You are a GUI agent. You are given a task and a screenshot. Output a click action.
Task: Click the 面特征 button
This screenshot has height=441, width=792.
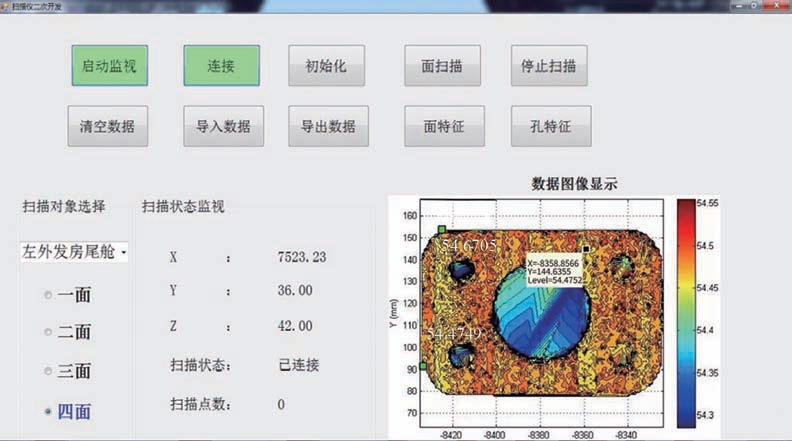443,127
